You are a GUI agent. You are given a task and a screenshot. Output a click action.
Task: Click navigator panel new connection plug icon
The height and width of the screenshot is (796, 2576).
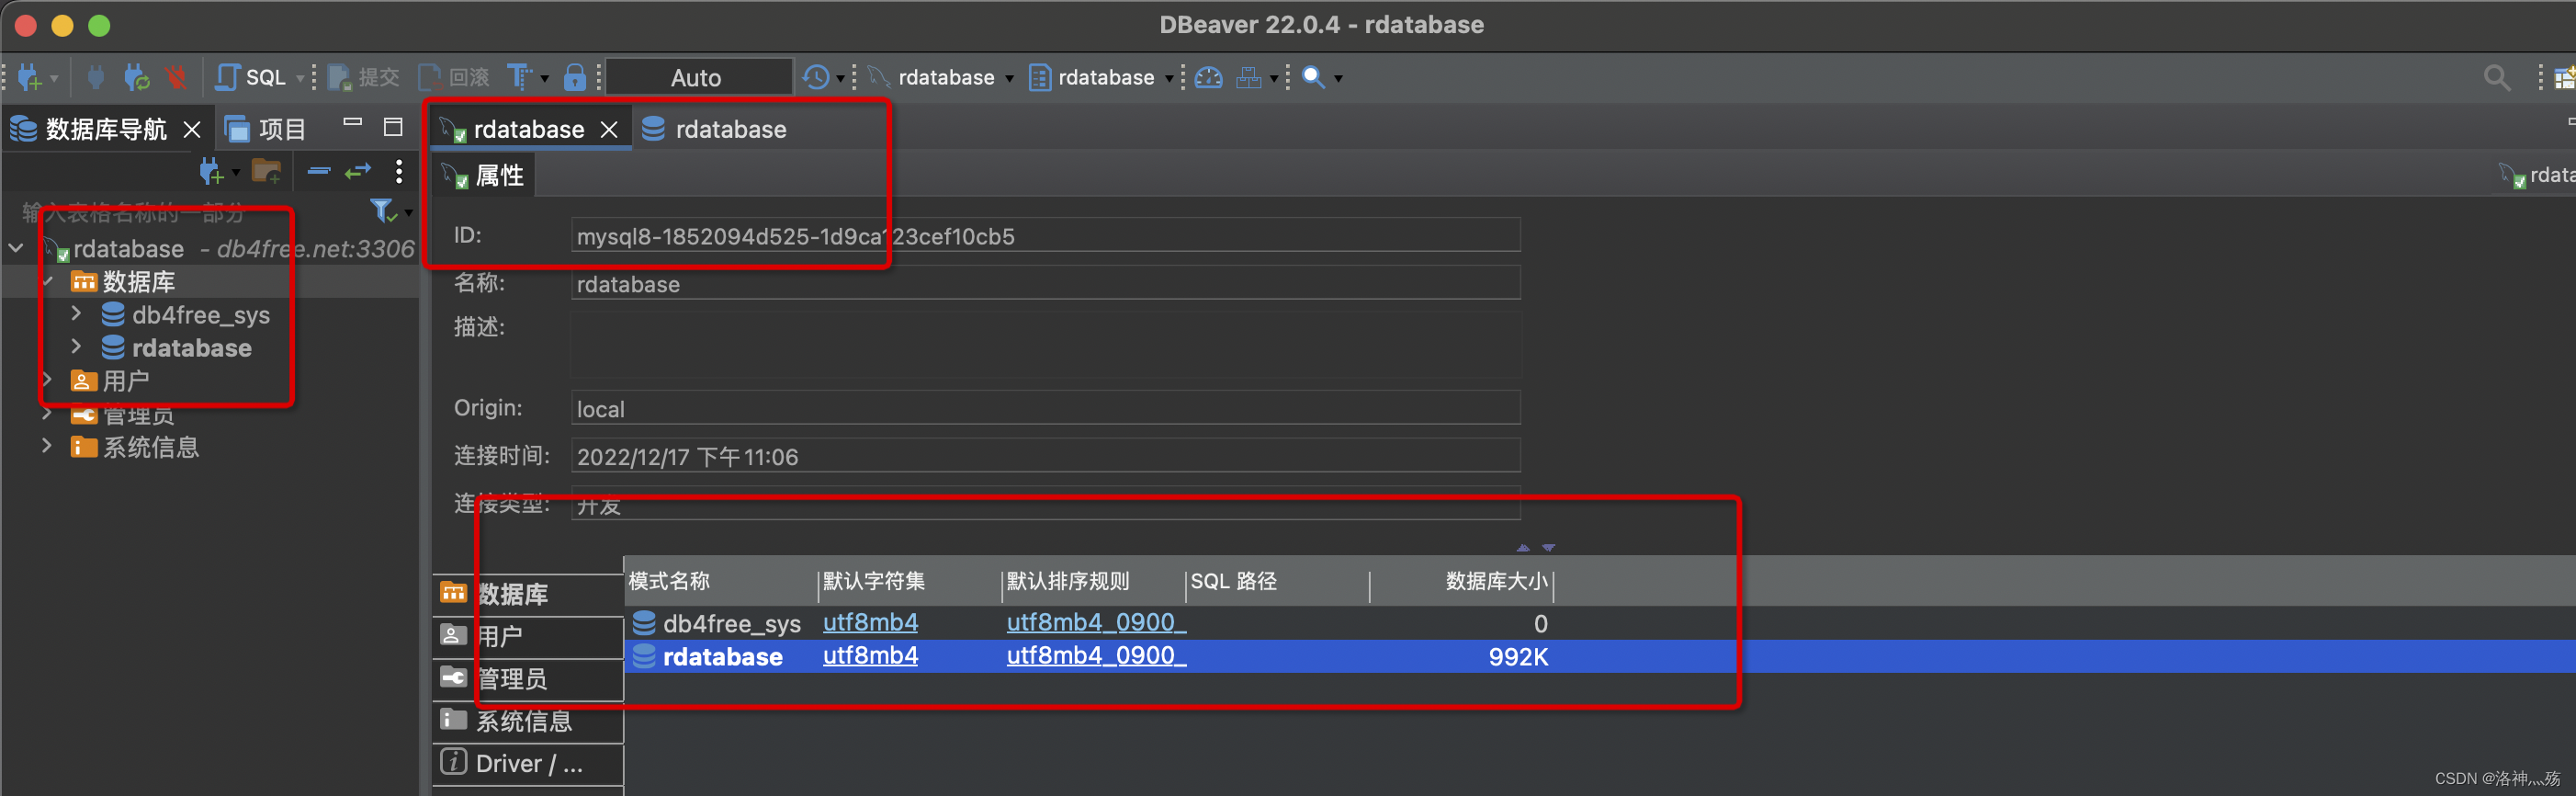point(211,172)
